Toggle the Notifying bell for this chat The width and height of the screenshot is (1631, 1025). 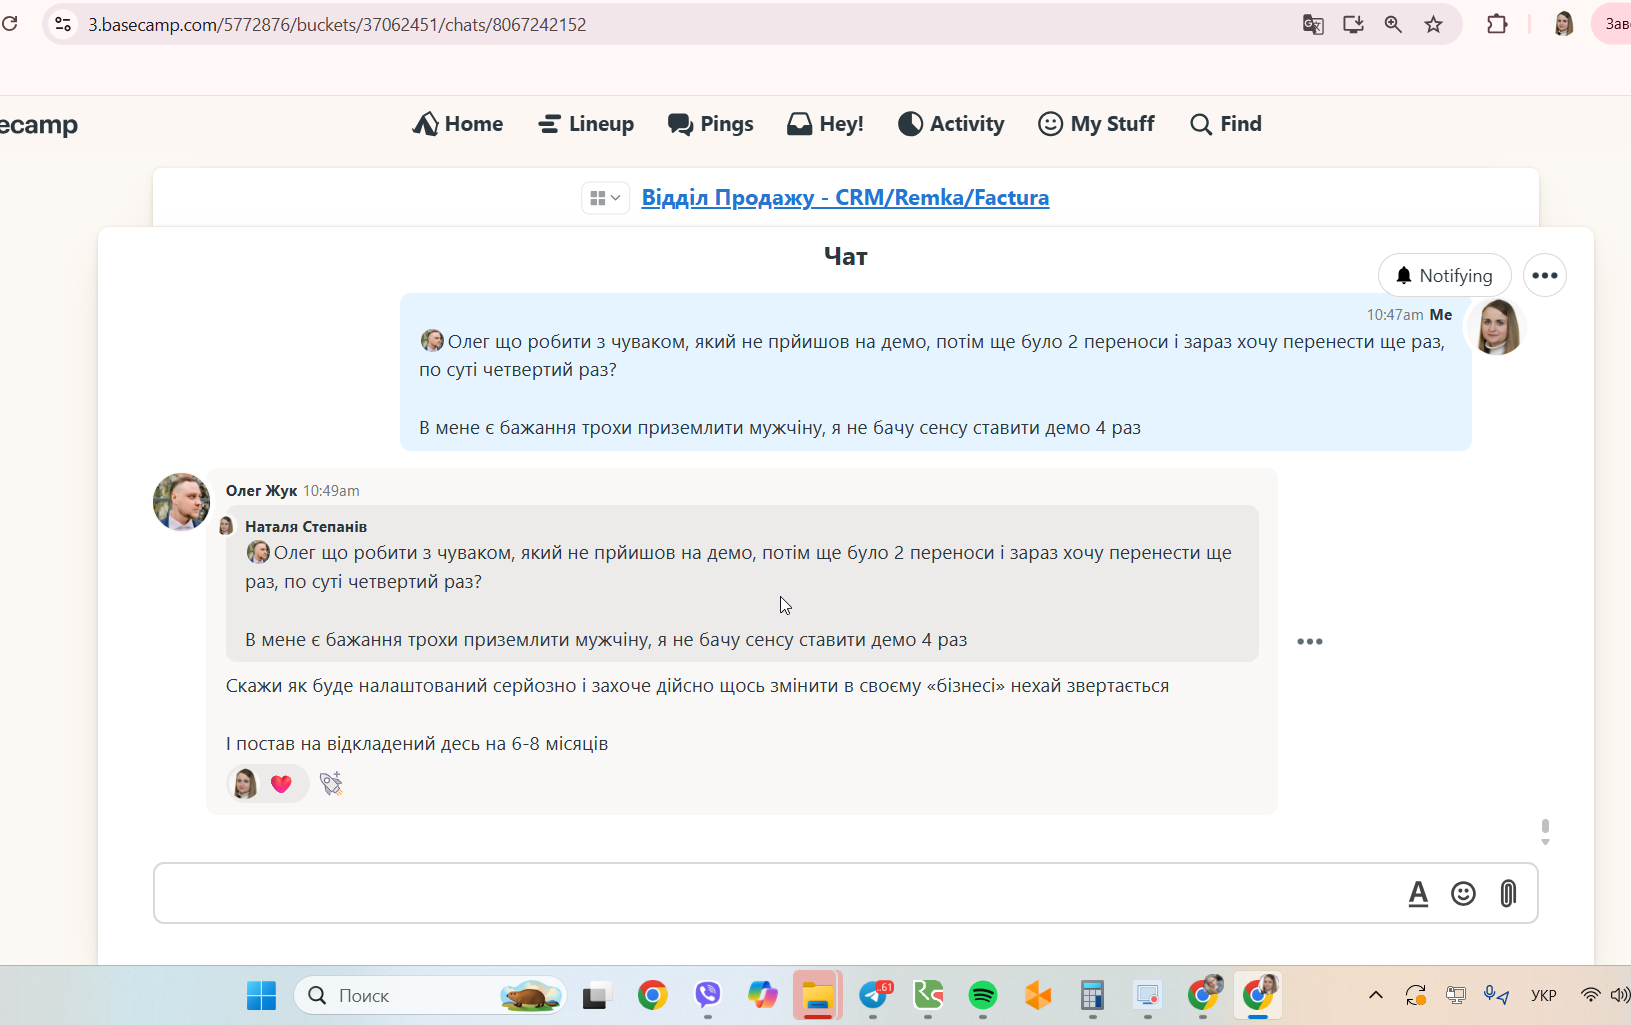coord(1444,276)
